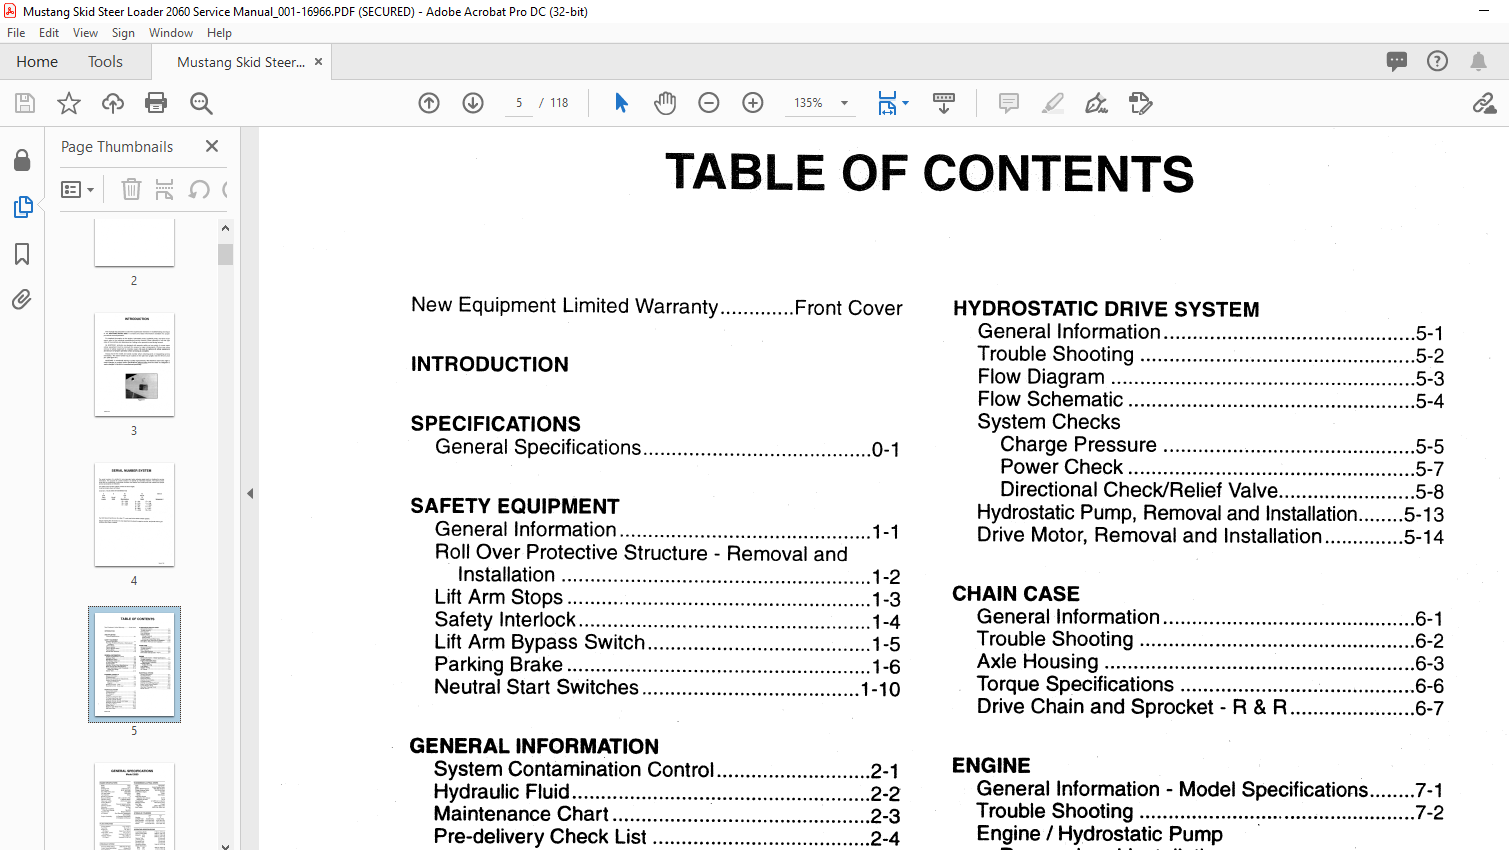Toggle the page thumbnails sidebar icon

[23, 207]
